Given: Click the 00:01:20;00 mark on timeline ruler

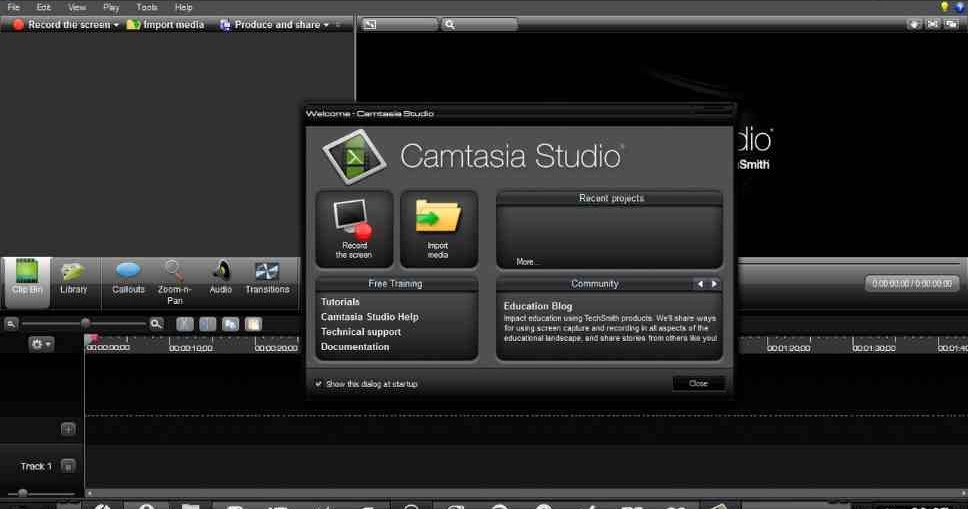Looking at the screenshot, I should click(x=788, y=348).
